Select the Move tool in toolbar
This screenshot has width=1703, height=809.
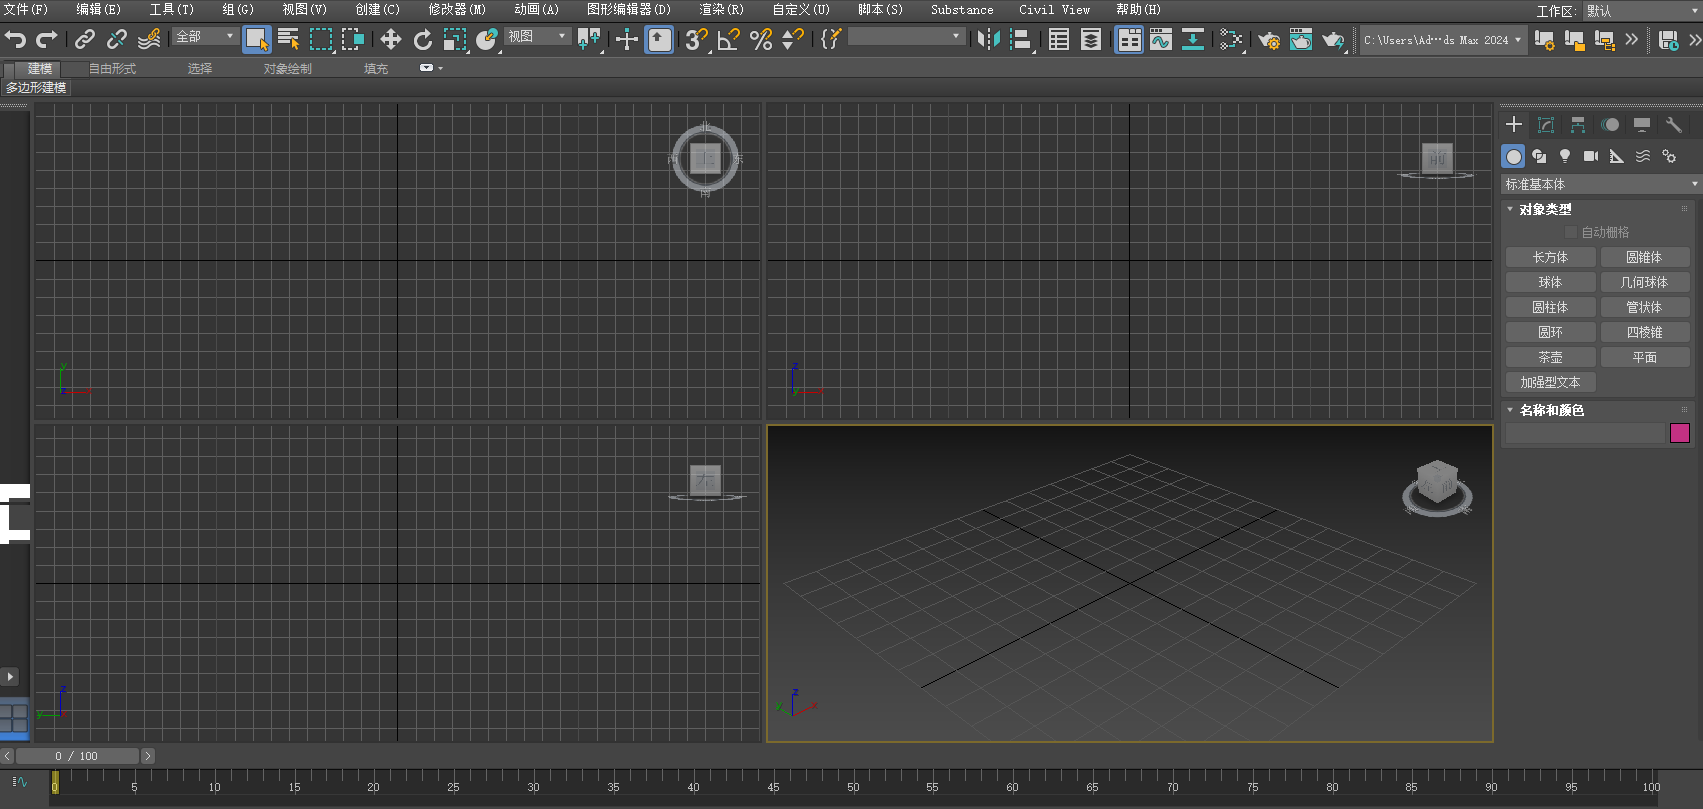[390, 39]
